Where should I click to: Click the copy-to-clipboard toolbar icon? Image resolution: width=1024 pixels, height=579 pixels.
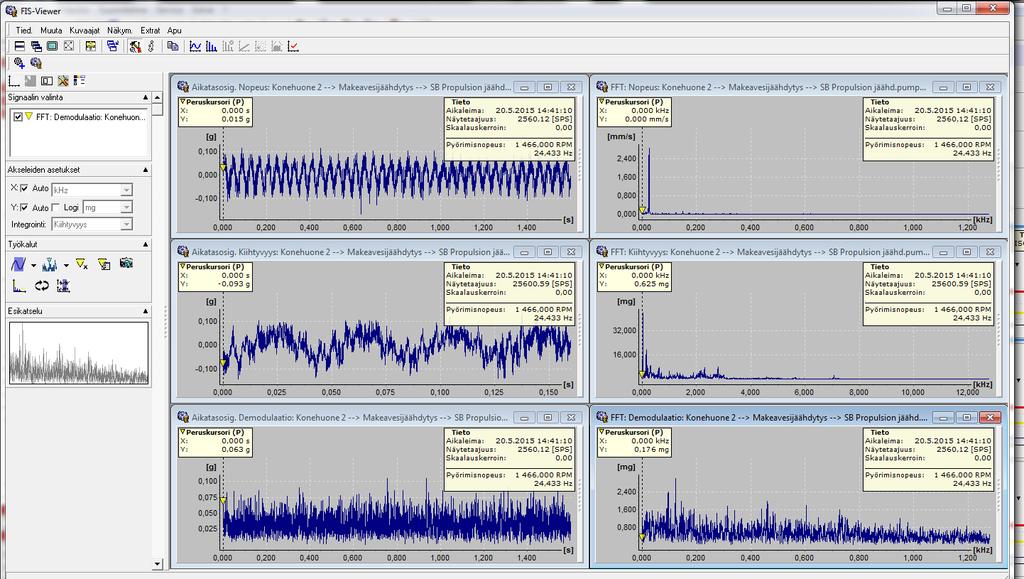(x=172, y=46)
